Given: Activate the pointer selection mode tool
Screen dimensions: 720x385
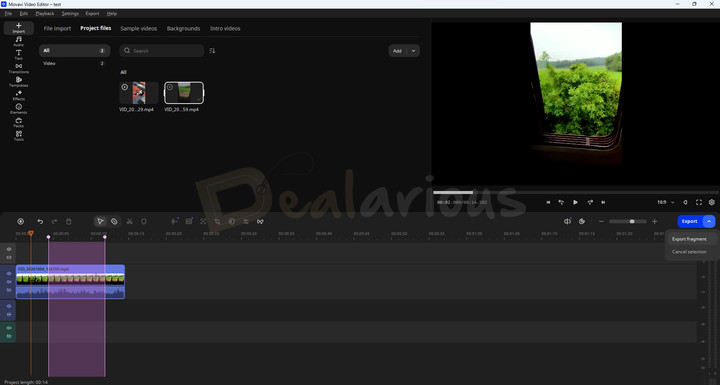Looking at the screenshot, I should click(100, 221).
